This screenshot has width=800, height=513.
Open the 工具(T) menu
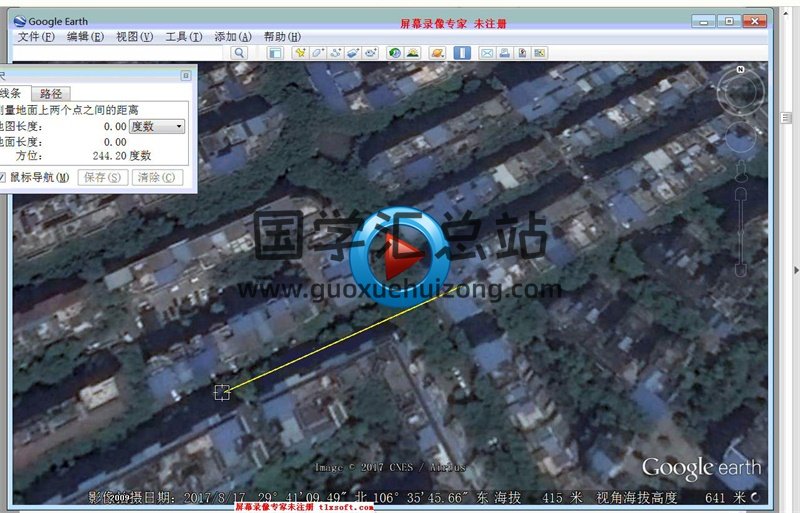coord(182,37)
